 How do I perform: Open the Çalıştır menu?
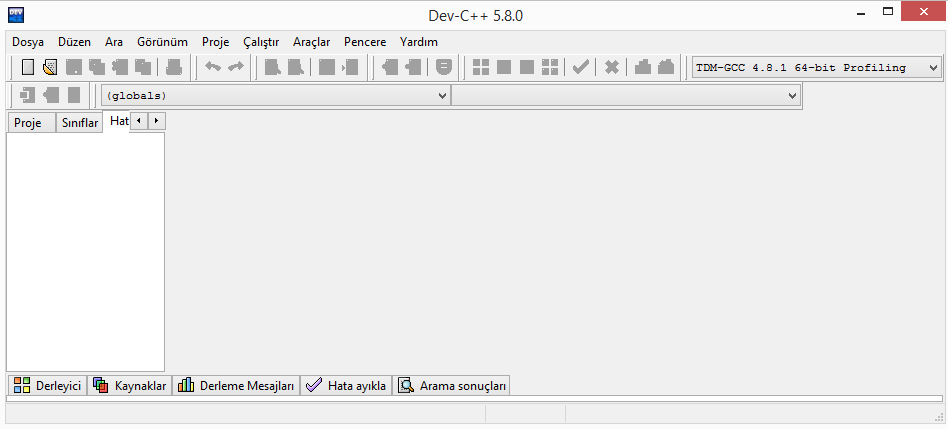tap(261, 42)
